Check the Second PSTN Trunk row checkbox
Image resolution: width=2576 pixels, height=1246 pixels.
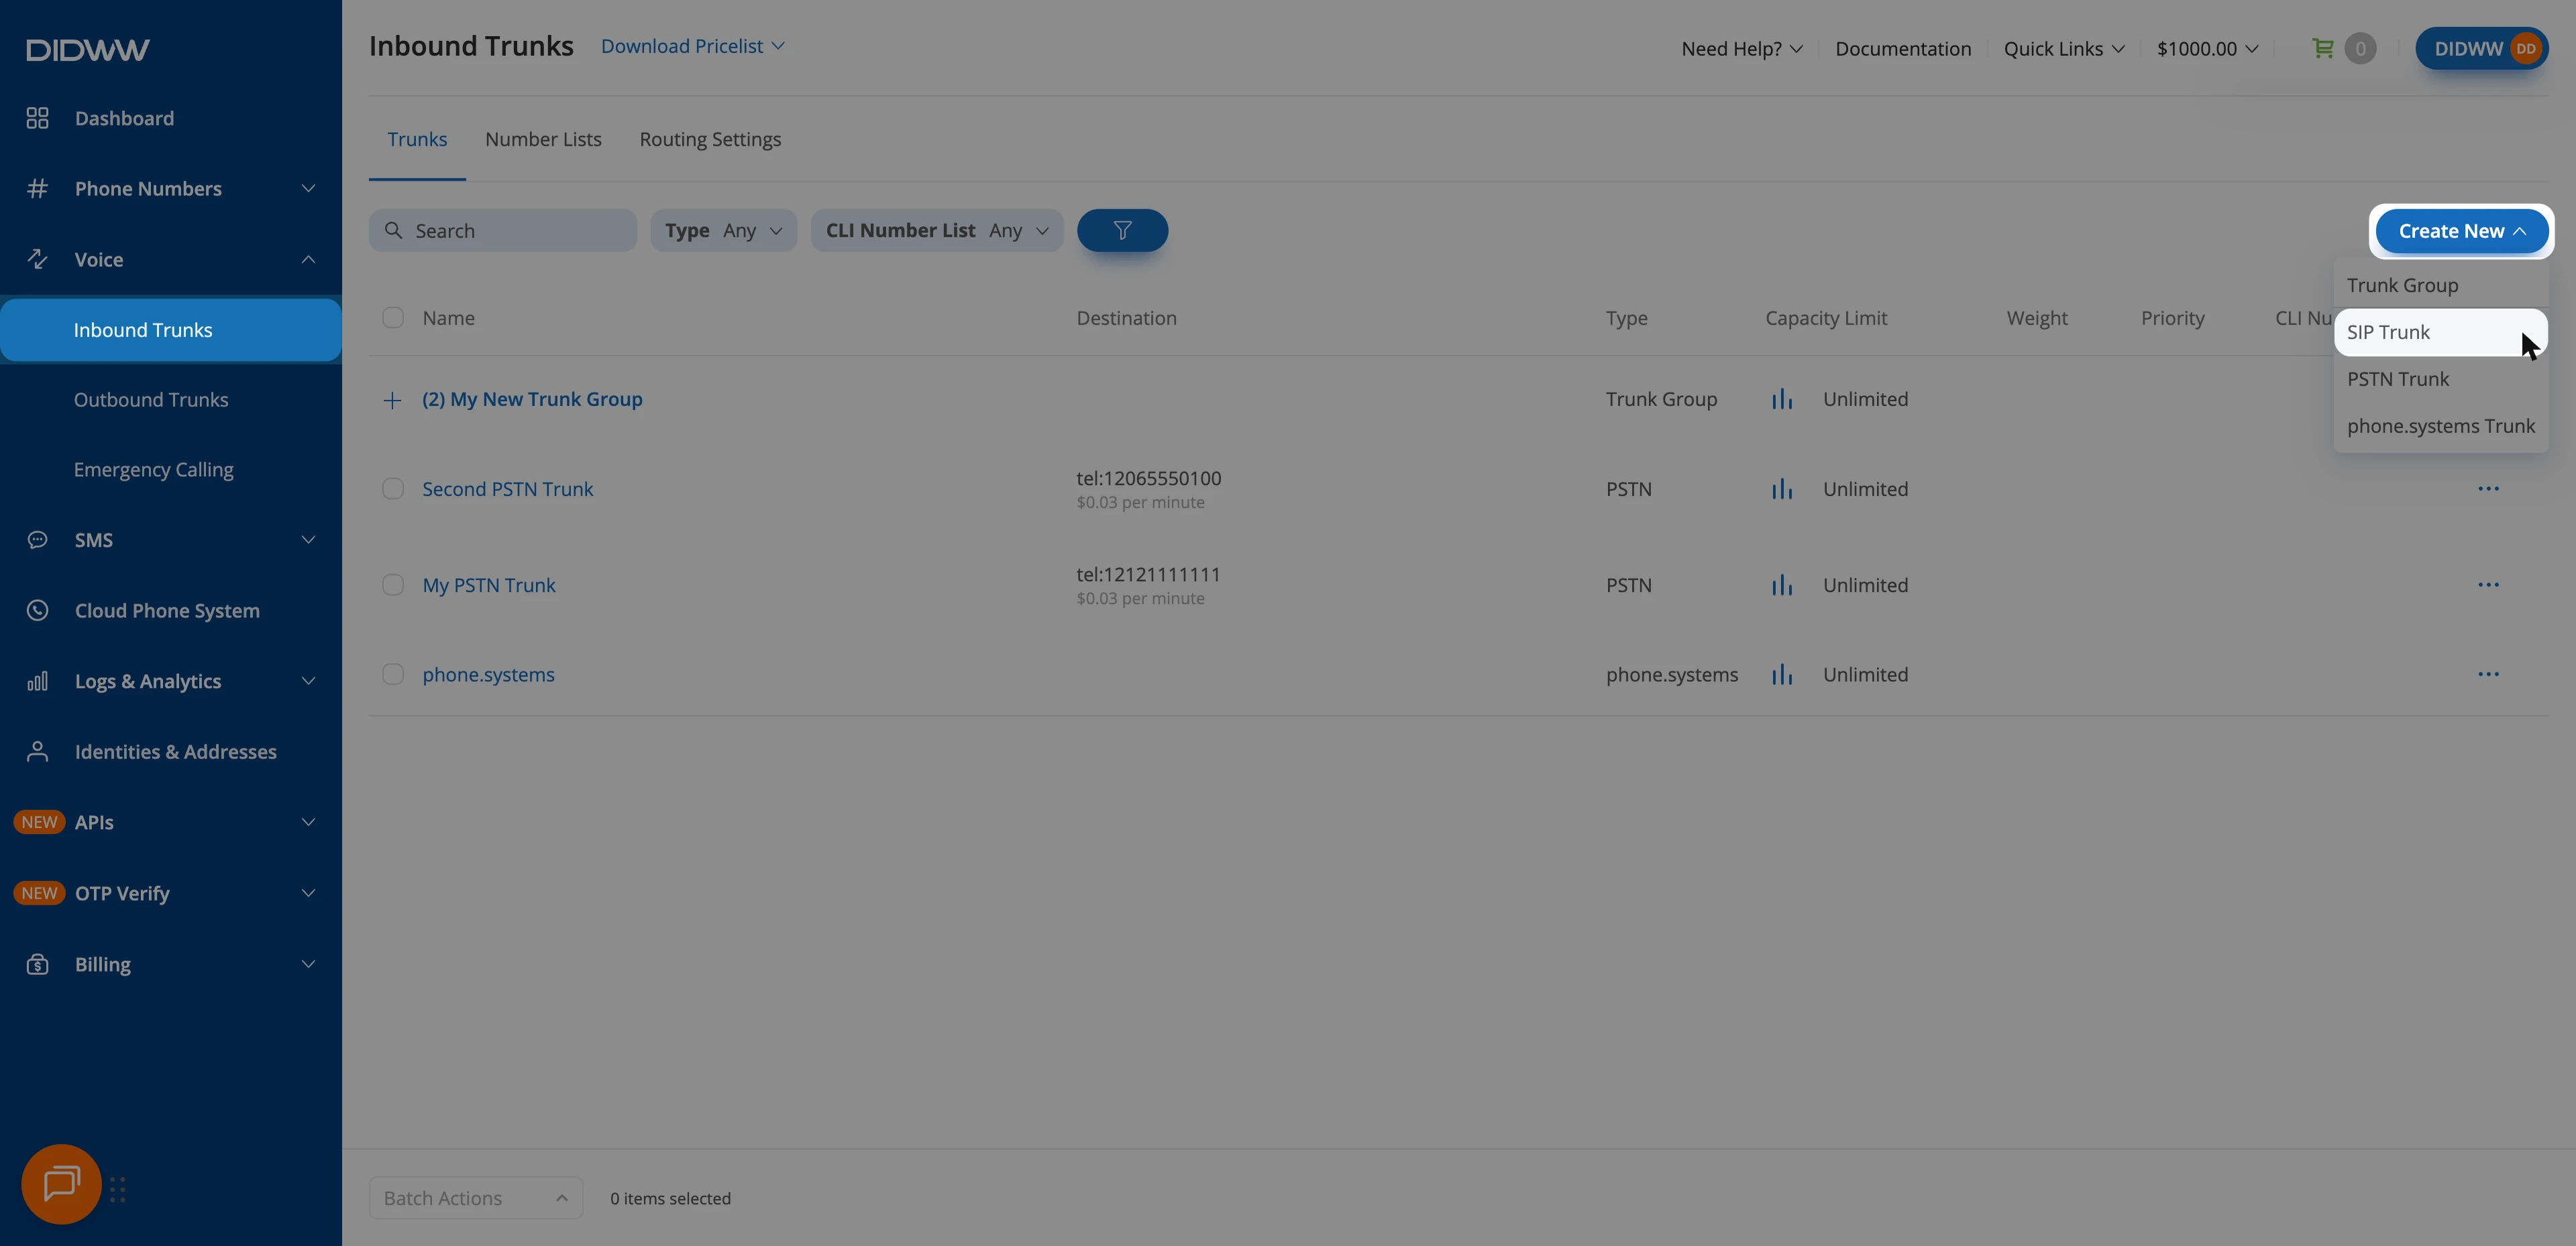393,489
